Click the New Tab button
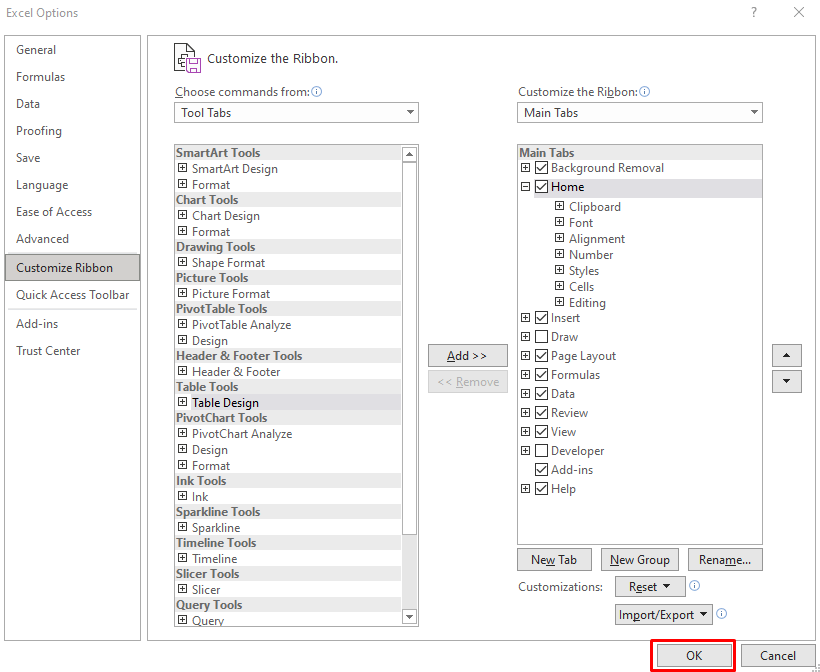The image size is (820, 672). (x=554, y=560)
